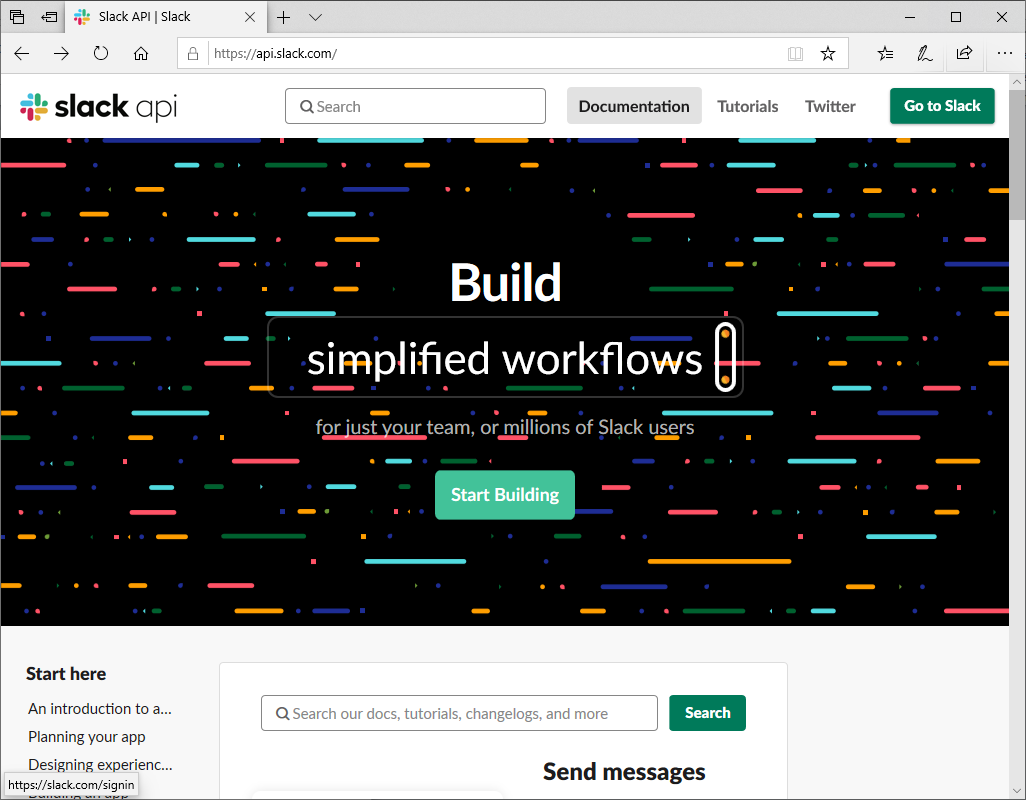Open the Tutorials nav item
Screen dimensions: 1026x800
[x=747, y=106]
